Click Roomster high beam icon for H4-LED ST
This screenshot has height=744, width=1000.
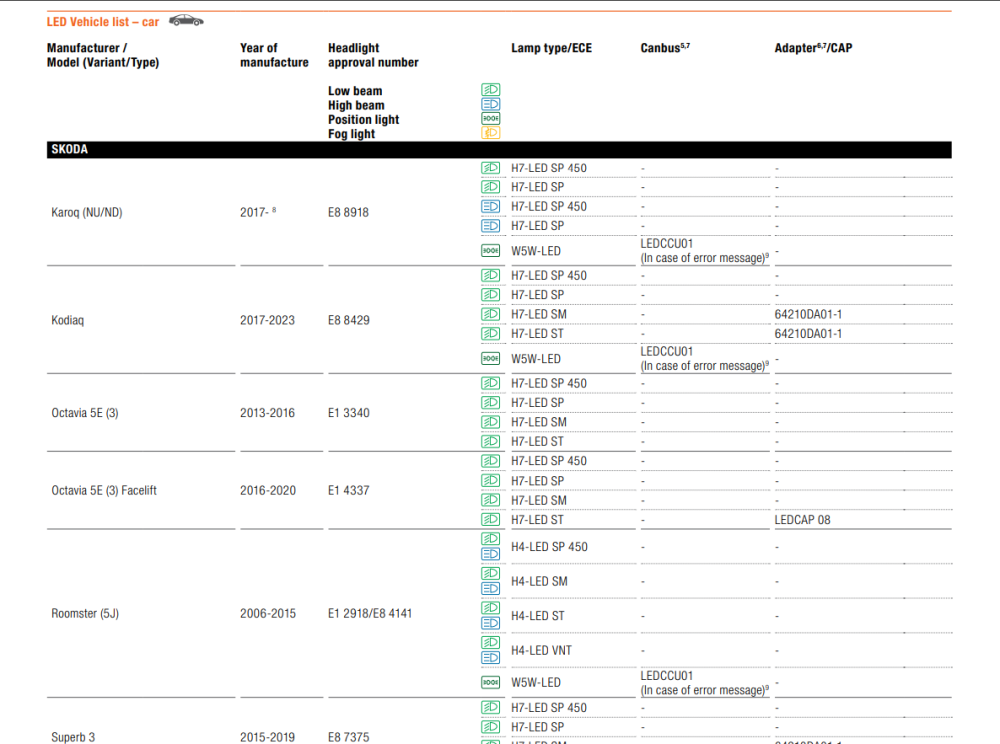(x=490, y=623)
